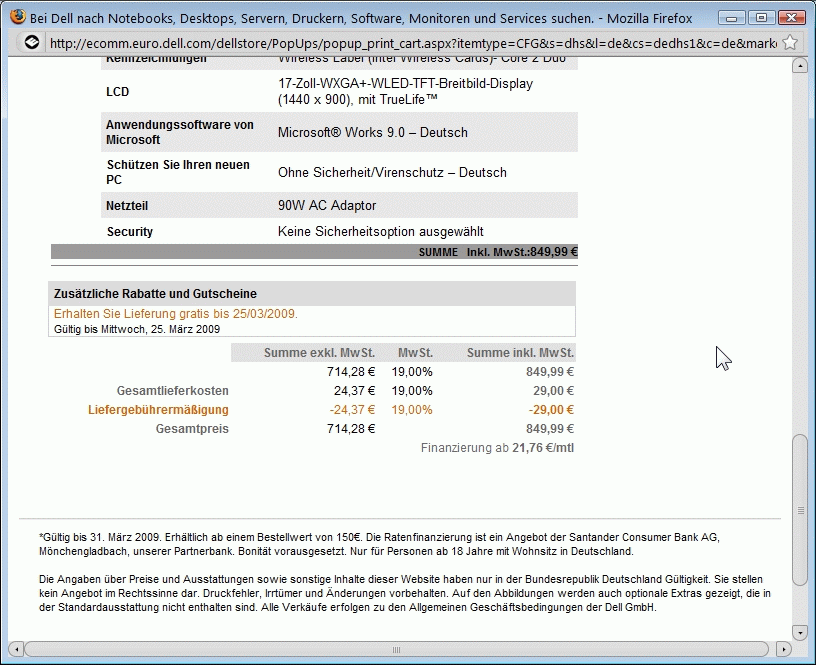Click 'Keine Sicherheitsoption ausgewählt'

(x=380, y=231)
